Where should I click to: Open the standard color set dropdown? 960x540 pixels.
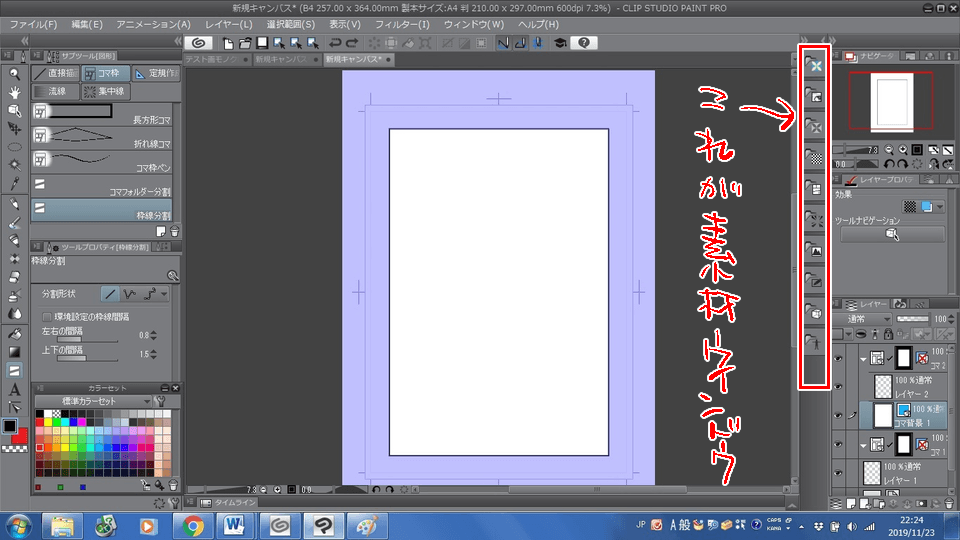point(93,401)
